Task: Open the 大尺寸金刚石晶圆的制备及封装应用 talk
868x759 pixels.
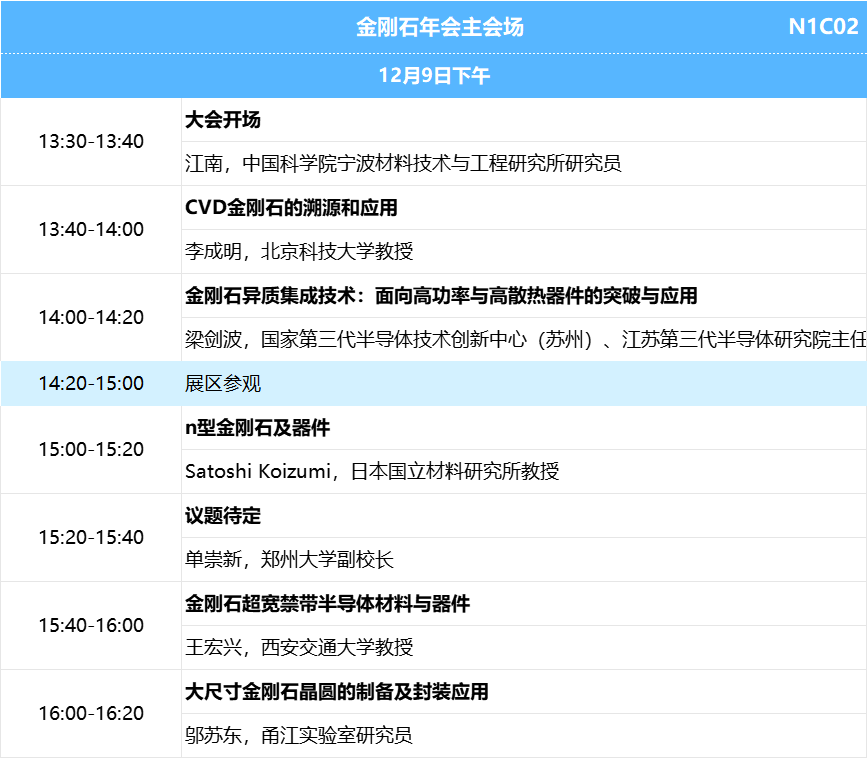Action: 337,692
